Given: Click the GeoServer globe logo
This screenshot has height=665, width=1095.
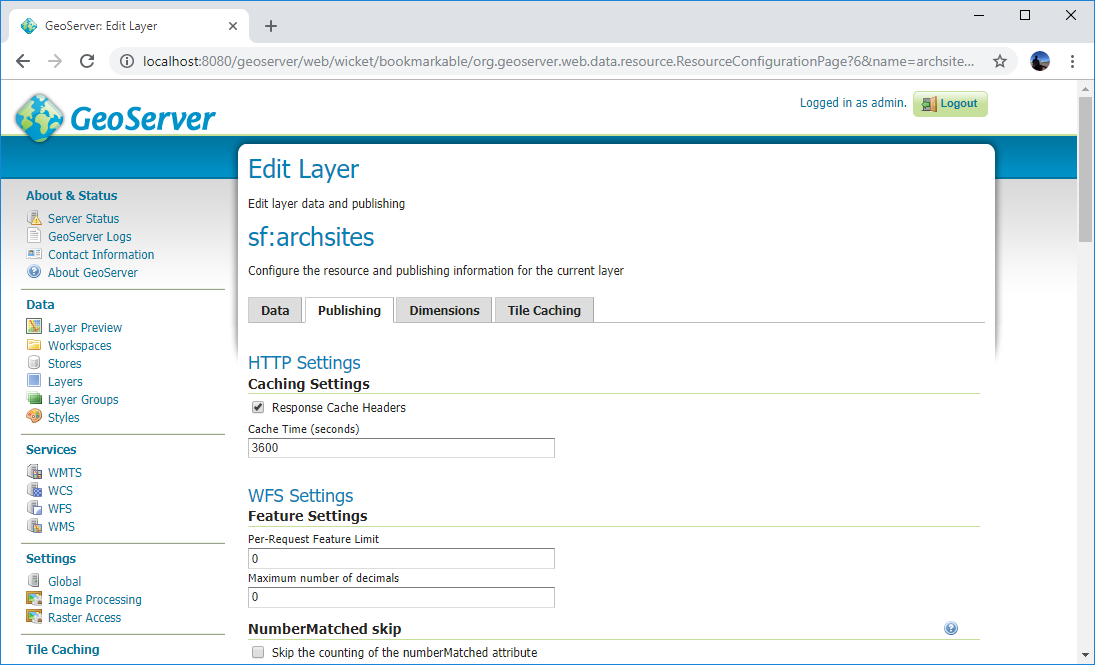Looking at the screenshot, I should coord(40,118).
